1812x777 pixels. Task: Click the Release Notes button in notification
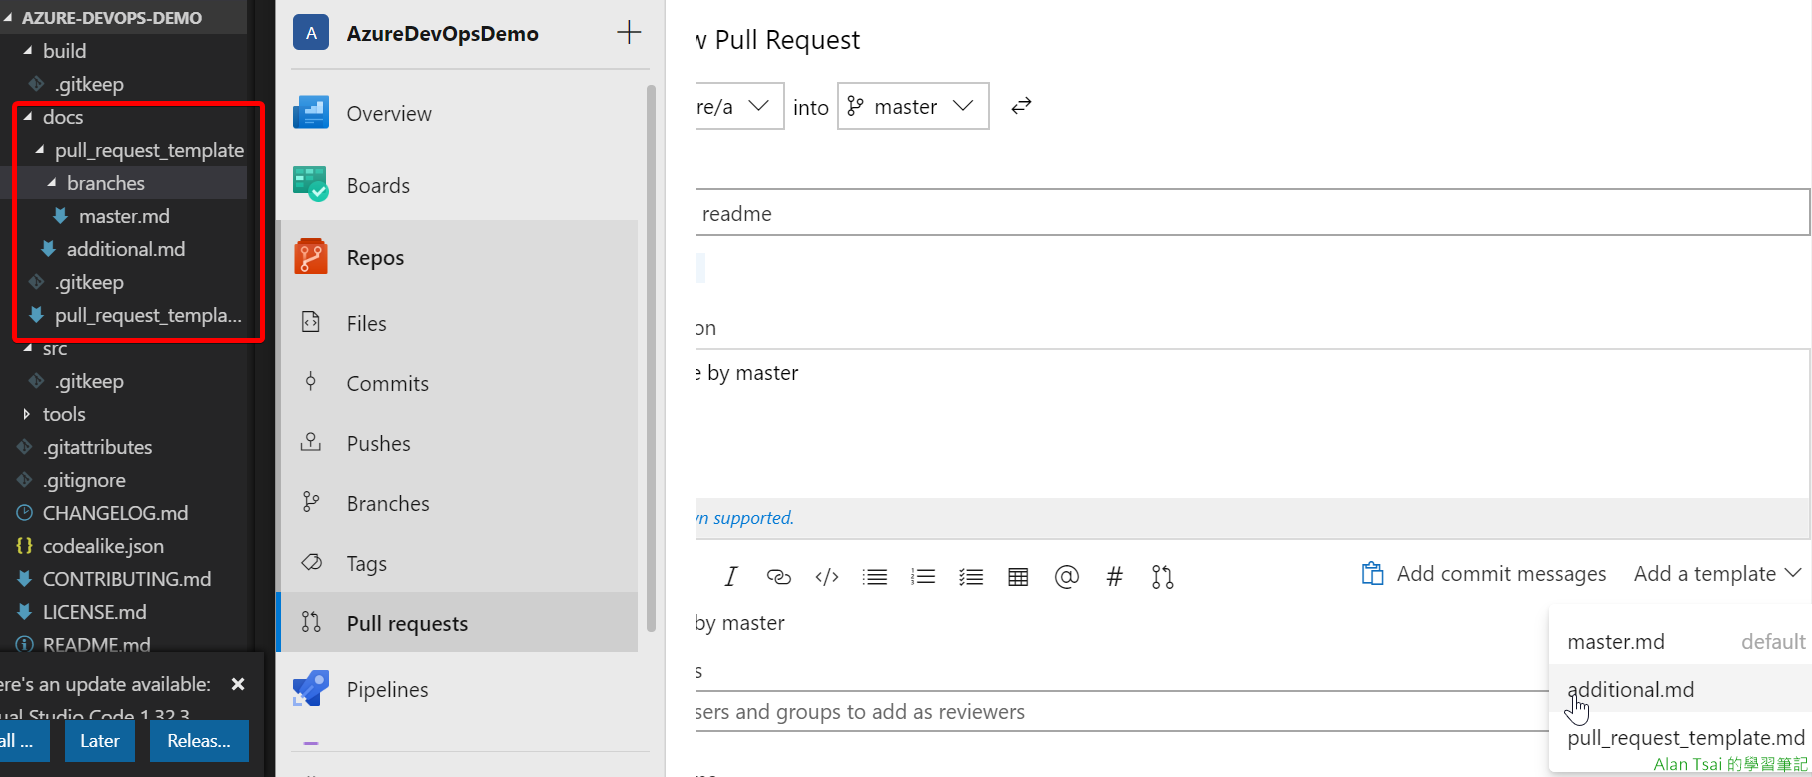pyautogui.click(x=199, y=741)
